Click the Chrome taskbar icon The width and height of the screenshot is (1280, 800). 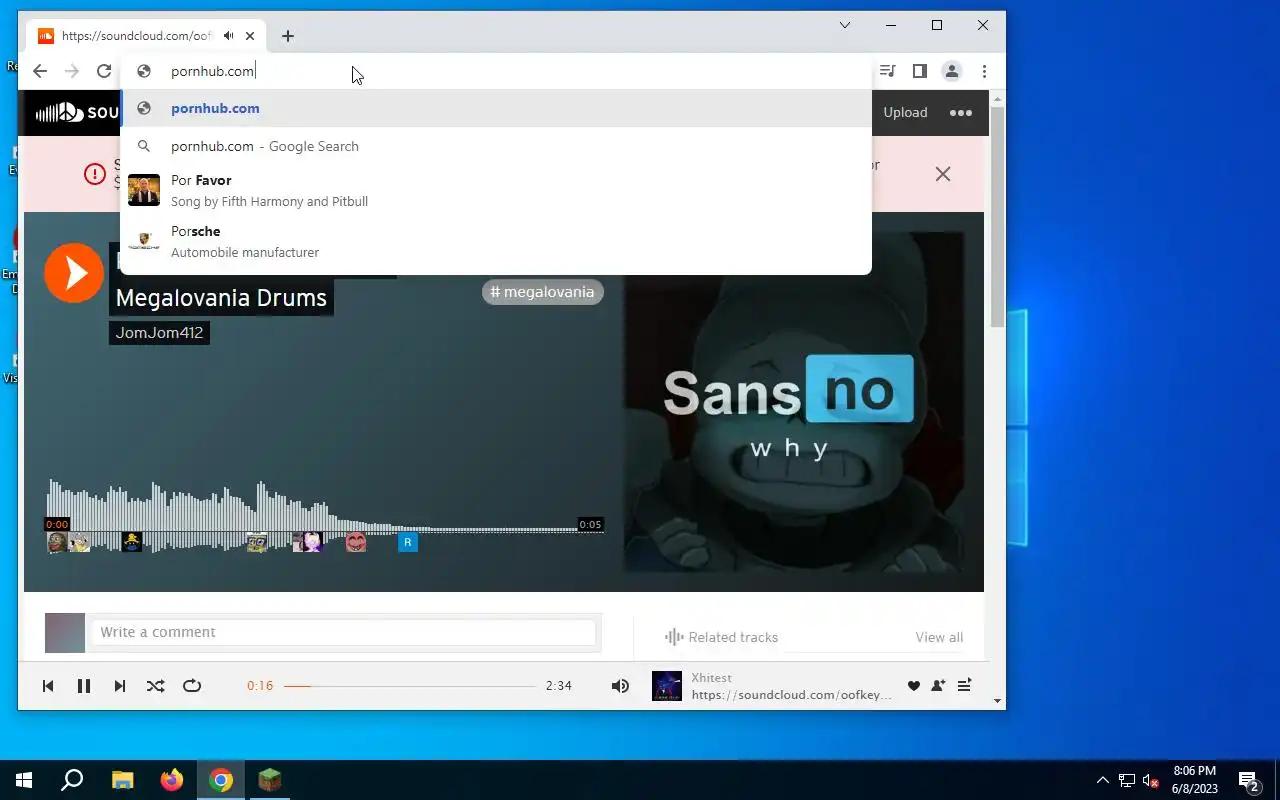click(x=221, y=780)
